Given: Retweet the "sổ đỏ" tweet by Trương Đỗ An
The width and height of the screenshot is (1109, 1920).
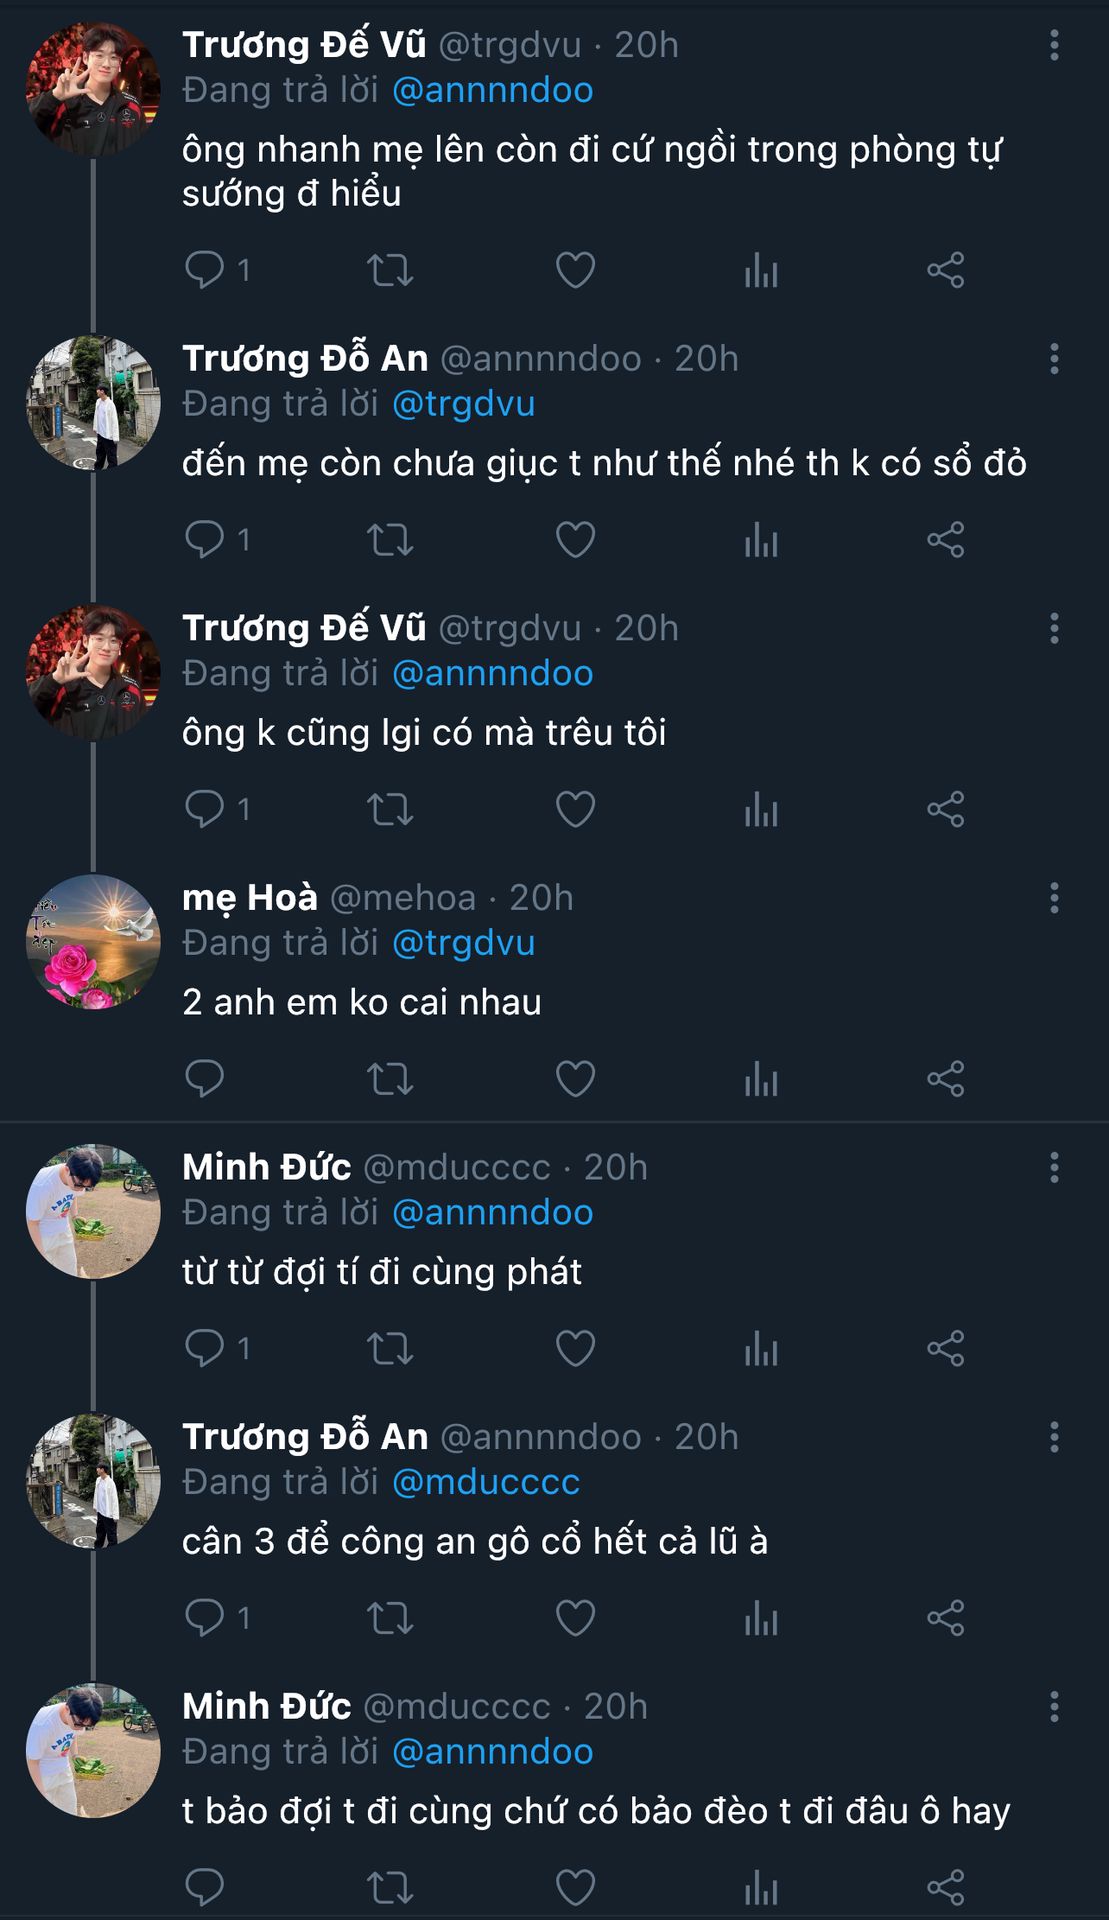Looking at the screenshot, I should pyautogui.click(x=389, y=540).
